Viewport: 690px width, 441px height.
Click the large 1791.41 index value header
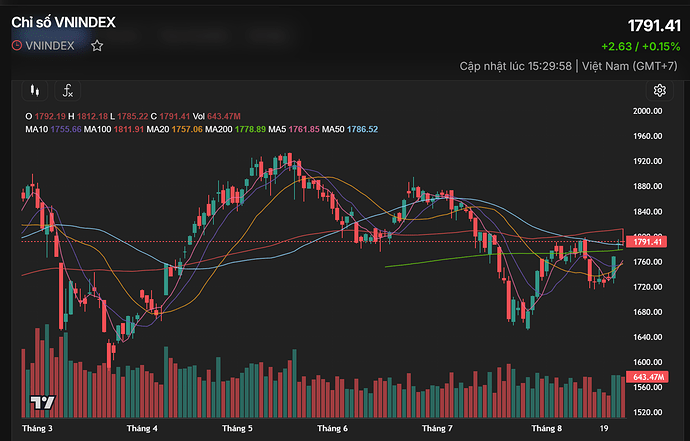tap(654, 26)
